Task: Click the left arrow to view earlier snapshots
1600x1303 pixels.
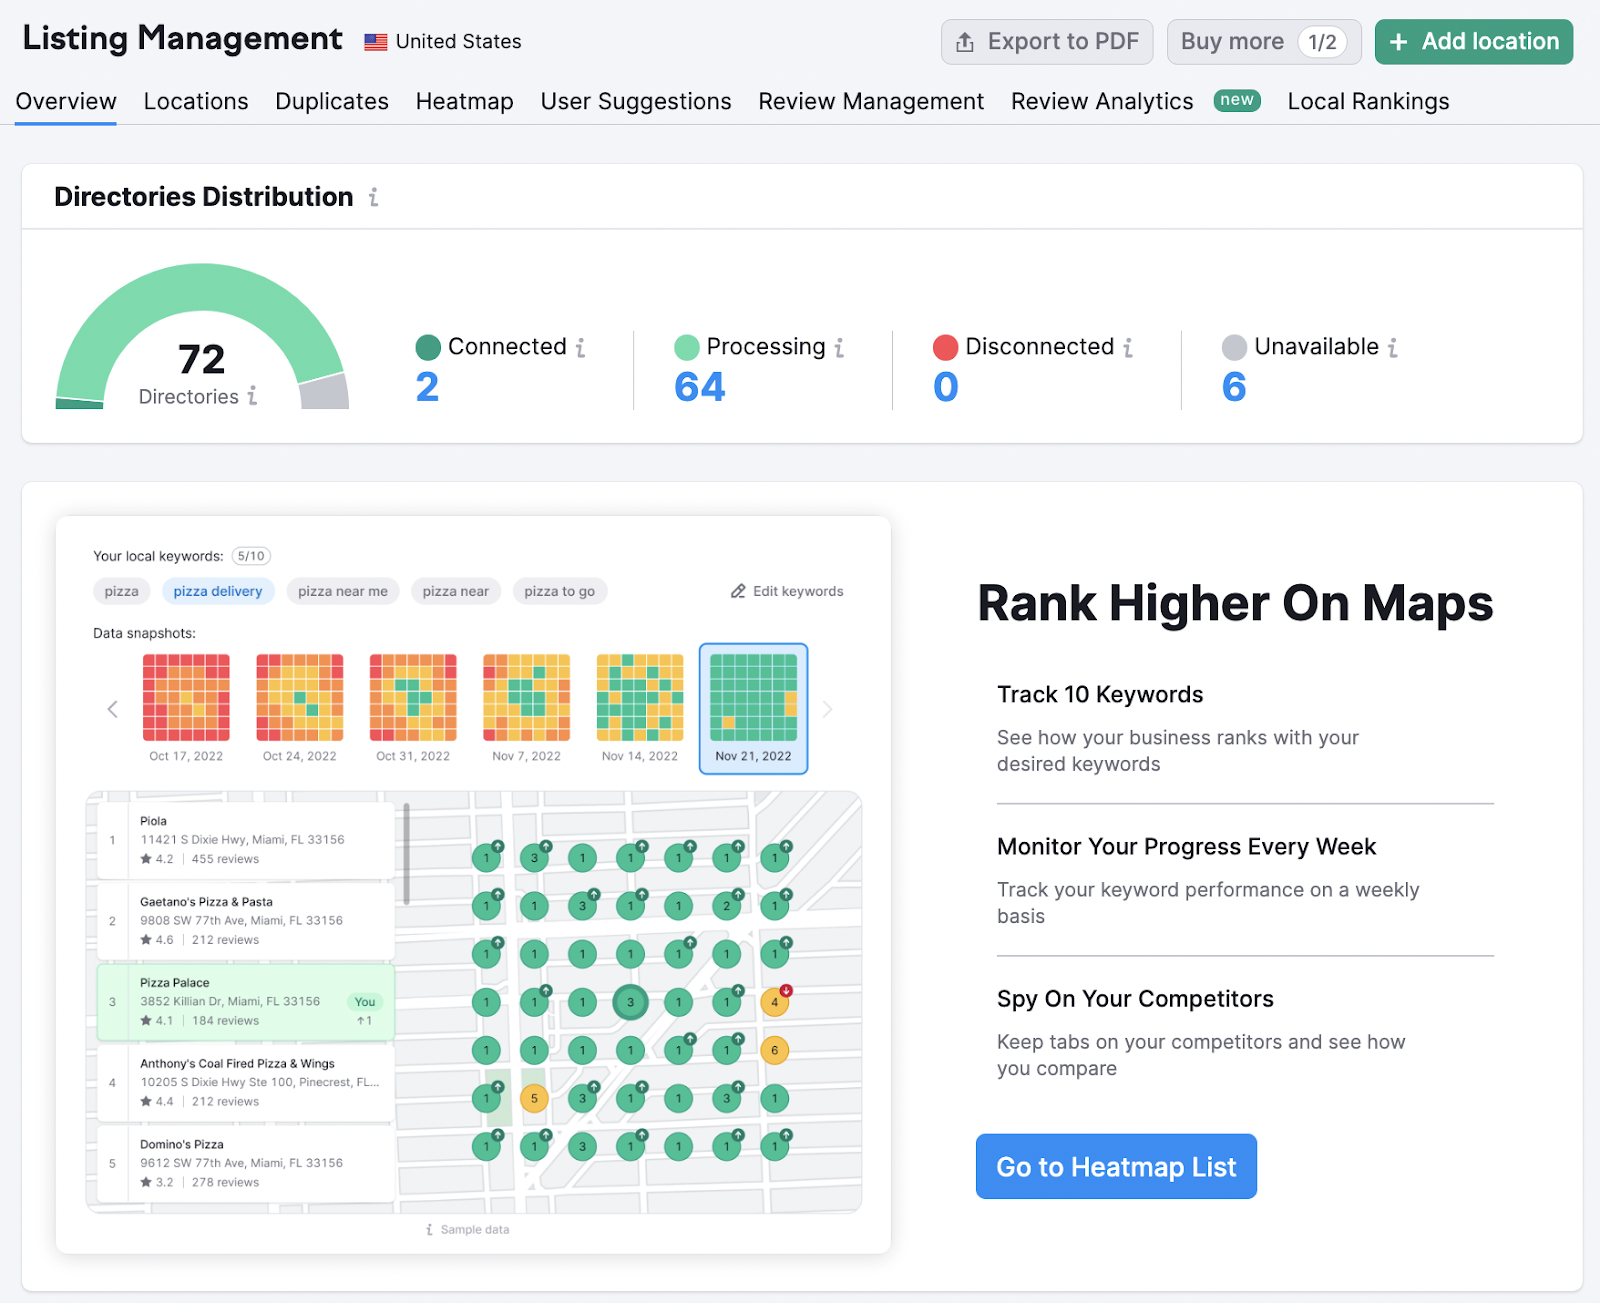Action: 112,709
